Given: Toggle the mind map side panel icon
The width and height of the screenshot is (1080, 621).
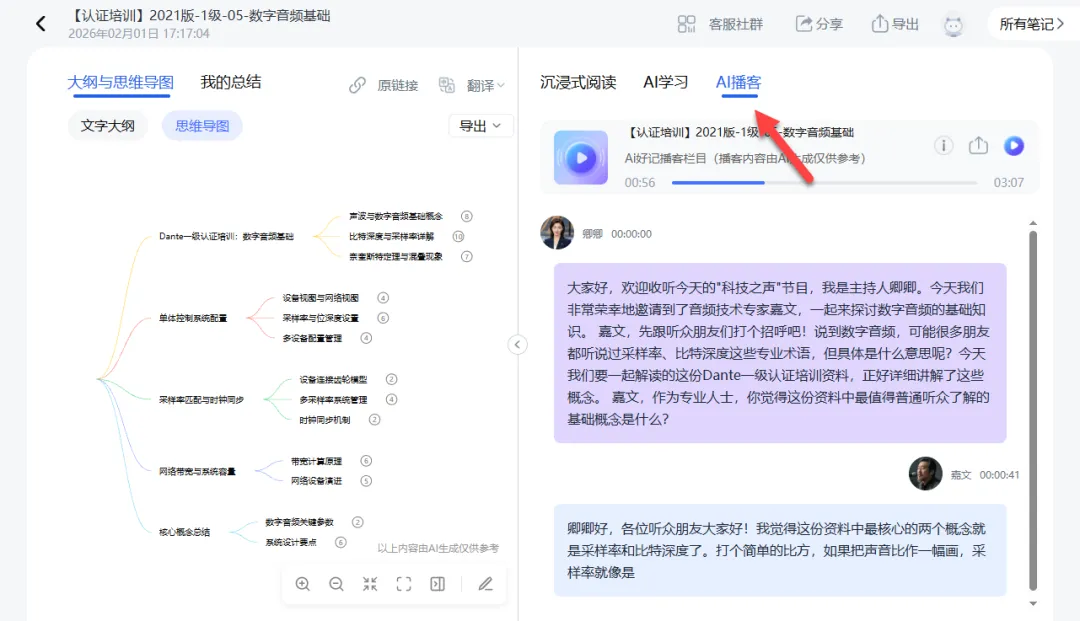Looking at the screenshot, I should point(437,584).
